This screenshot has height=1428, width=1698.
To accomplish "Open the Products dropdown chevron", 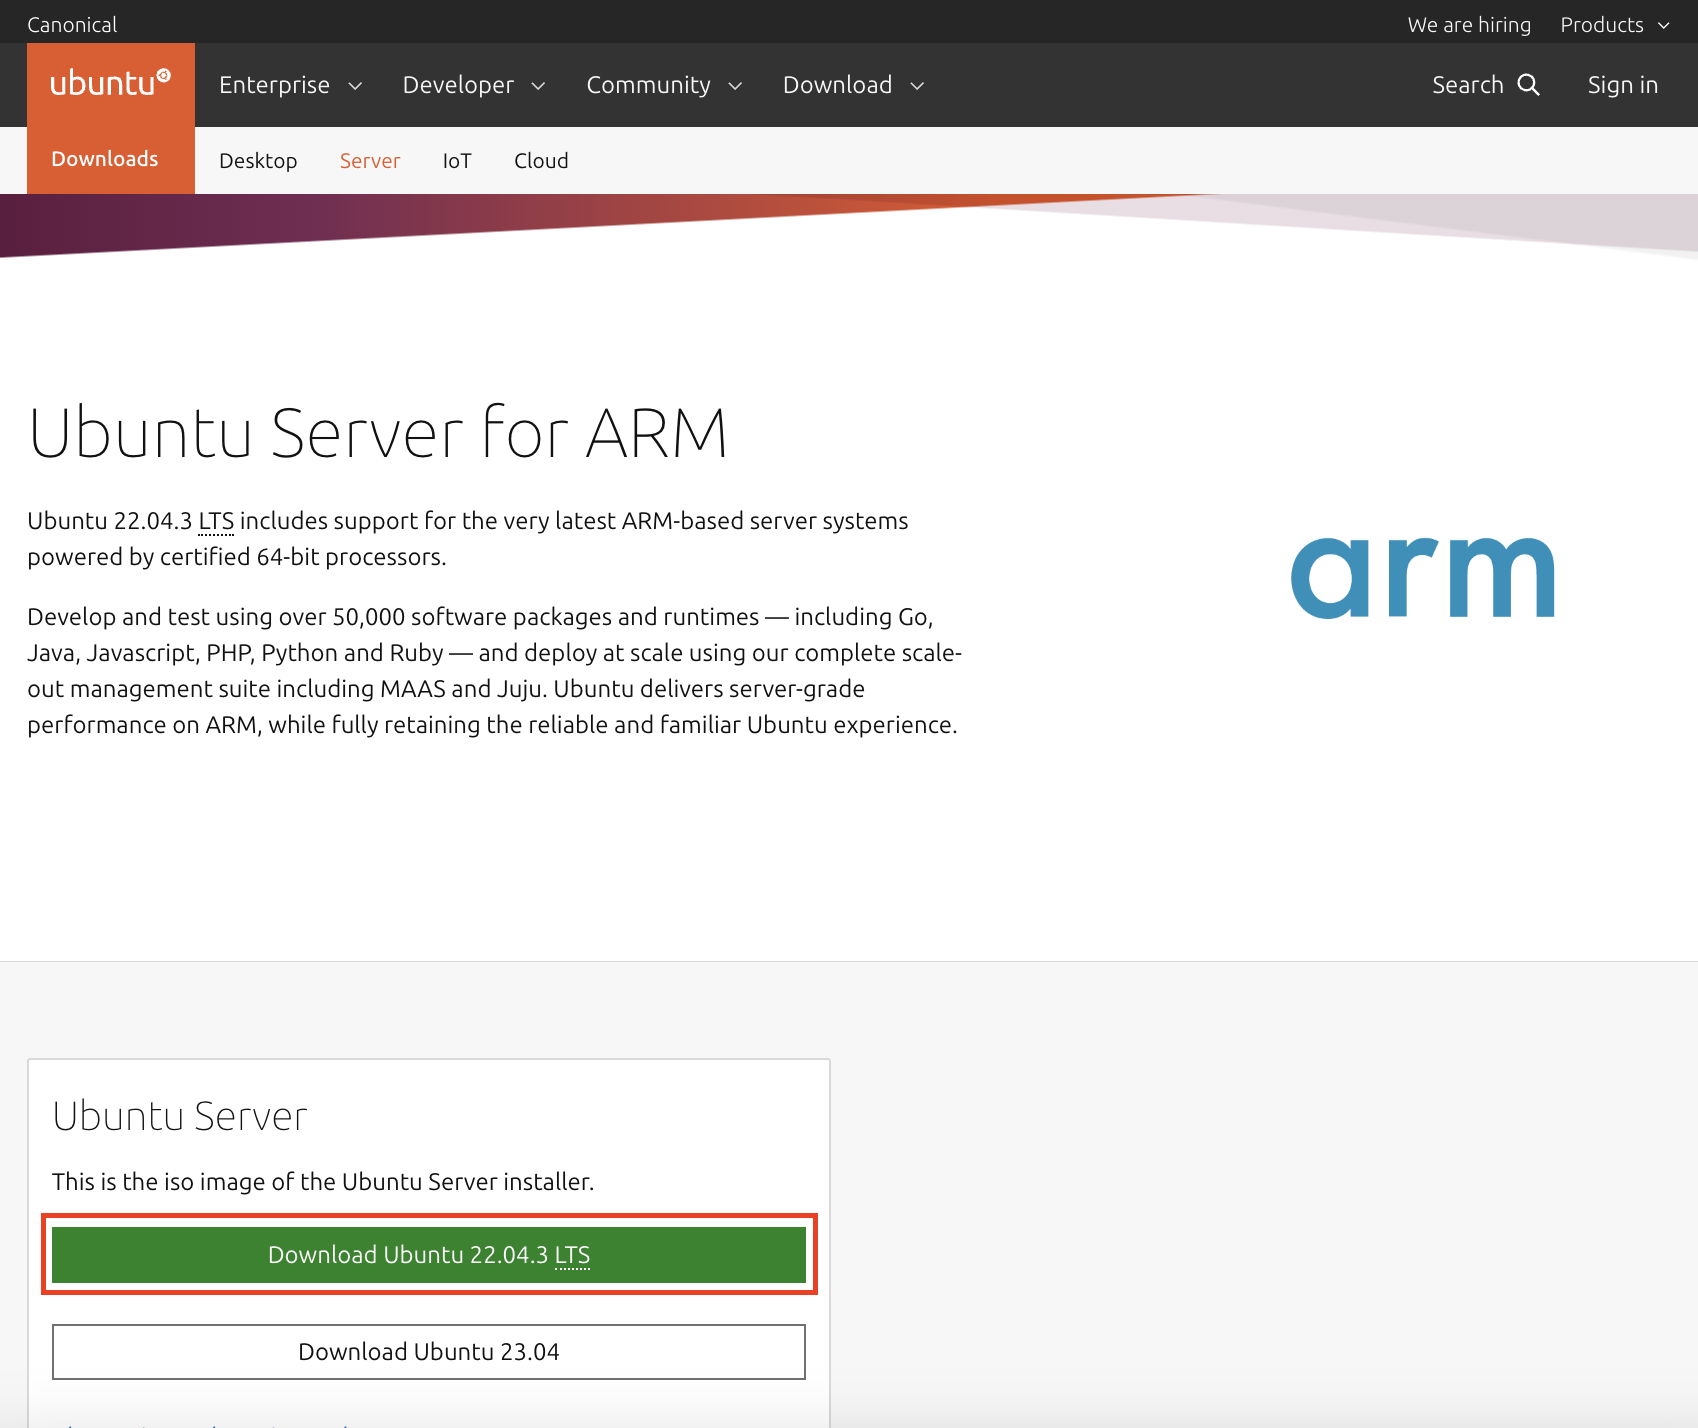I will 1664,26.
